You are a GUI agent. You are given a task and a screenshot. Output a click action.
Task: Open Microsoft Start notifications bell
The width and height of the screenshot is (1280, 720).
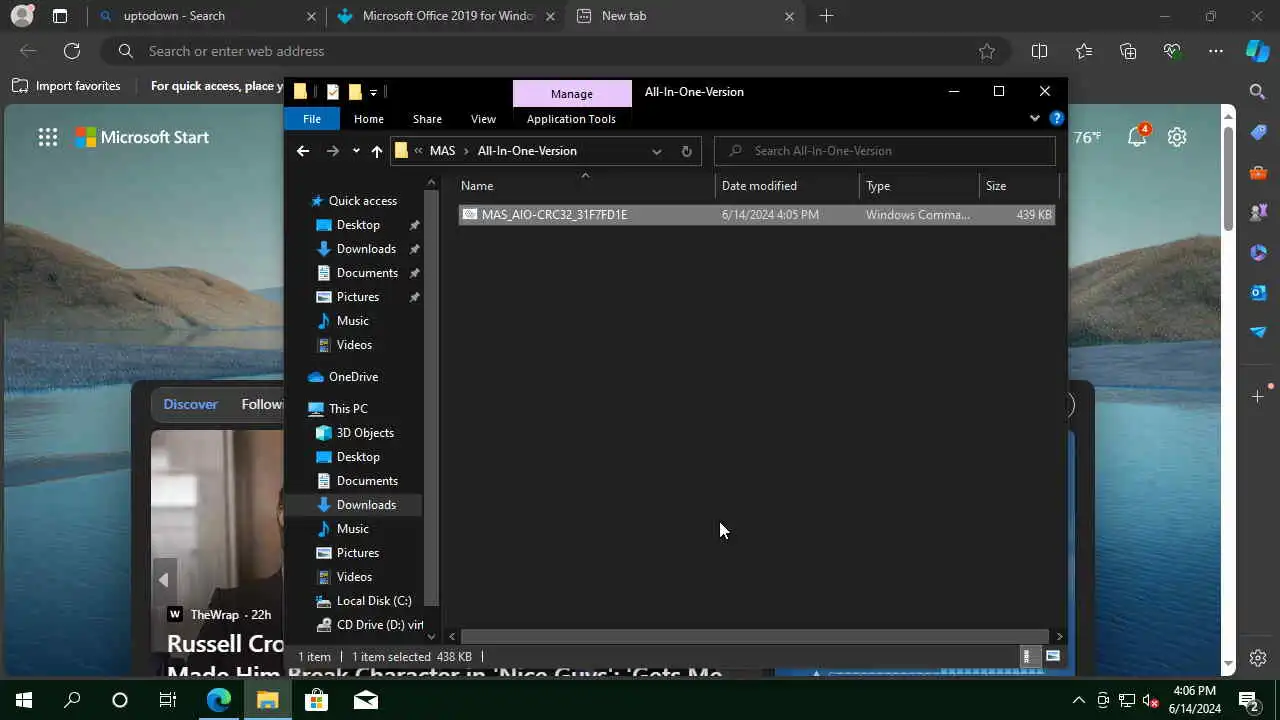coord(1137,137)
